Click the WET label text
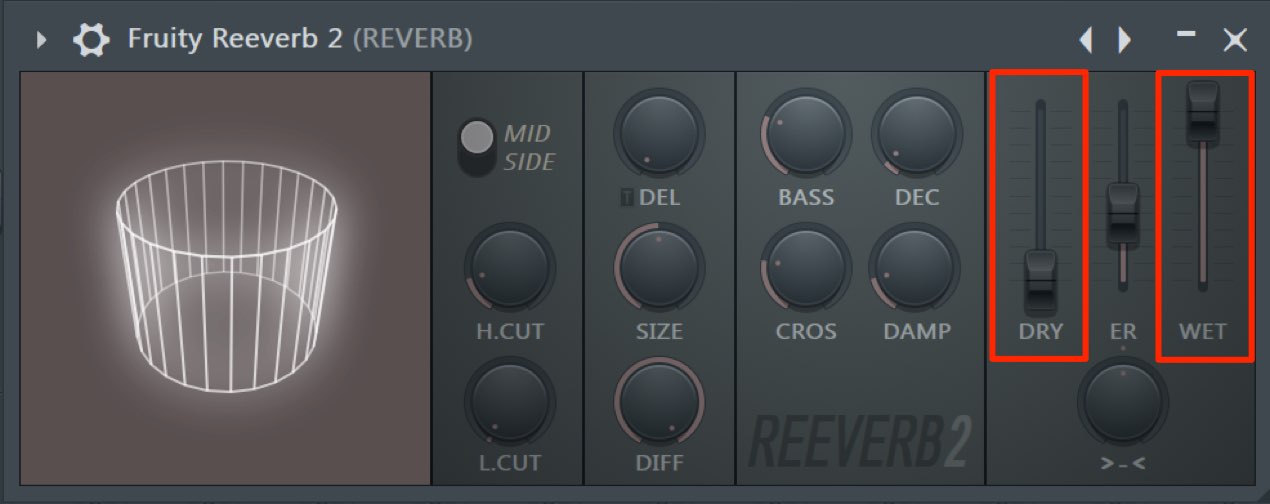The image size is (1270, 504). tap(1203, 332)
